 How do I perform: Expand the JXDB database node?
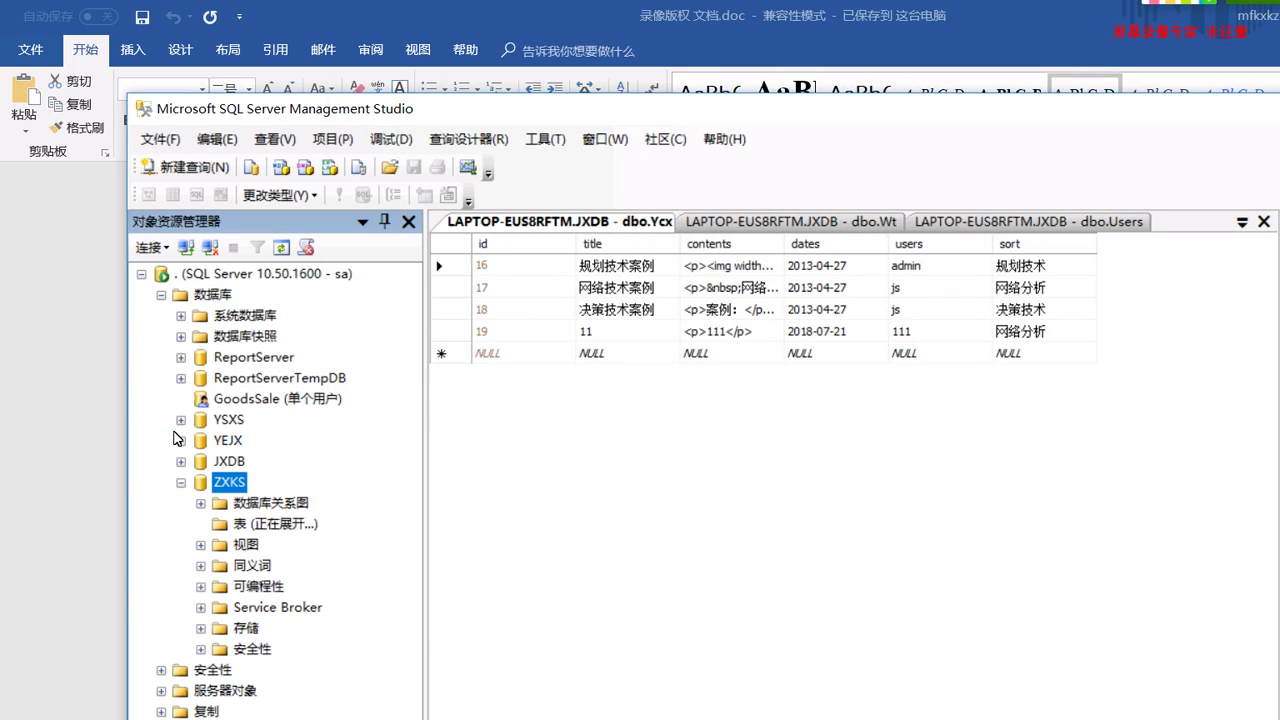pyautogui.click(x=181, y=462)
